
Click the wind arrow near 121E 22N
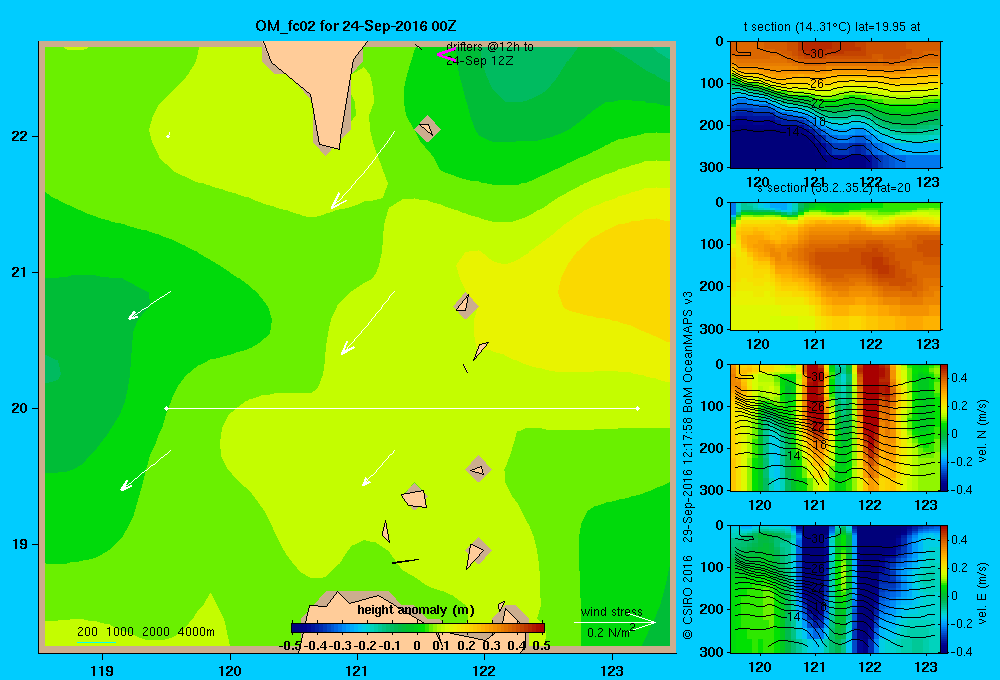(363, 170)
